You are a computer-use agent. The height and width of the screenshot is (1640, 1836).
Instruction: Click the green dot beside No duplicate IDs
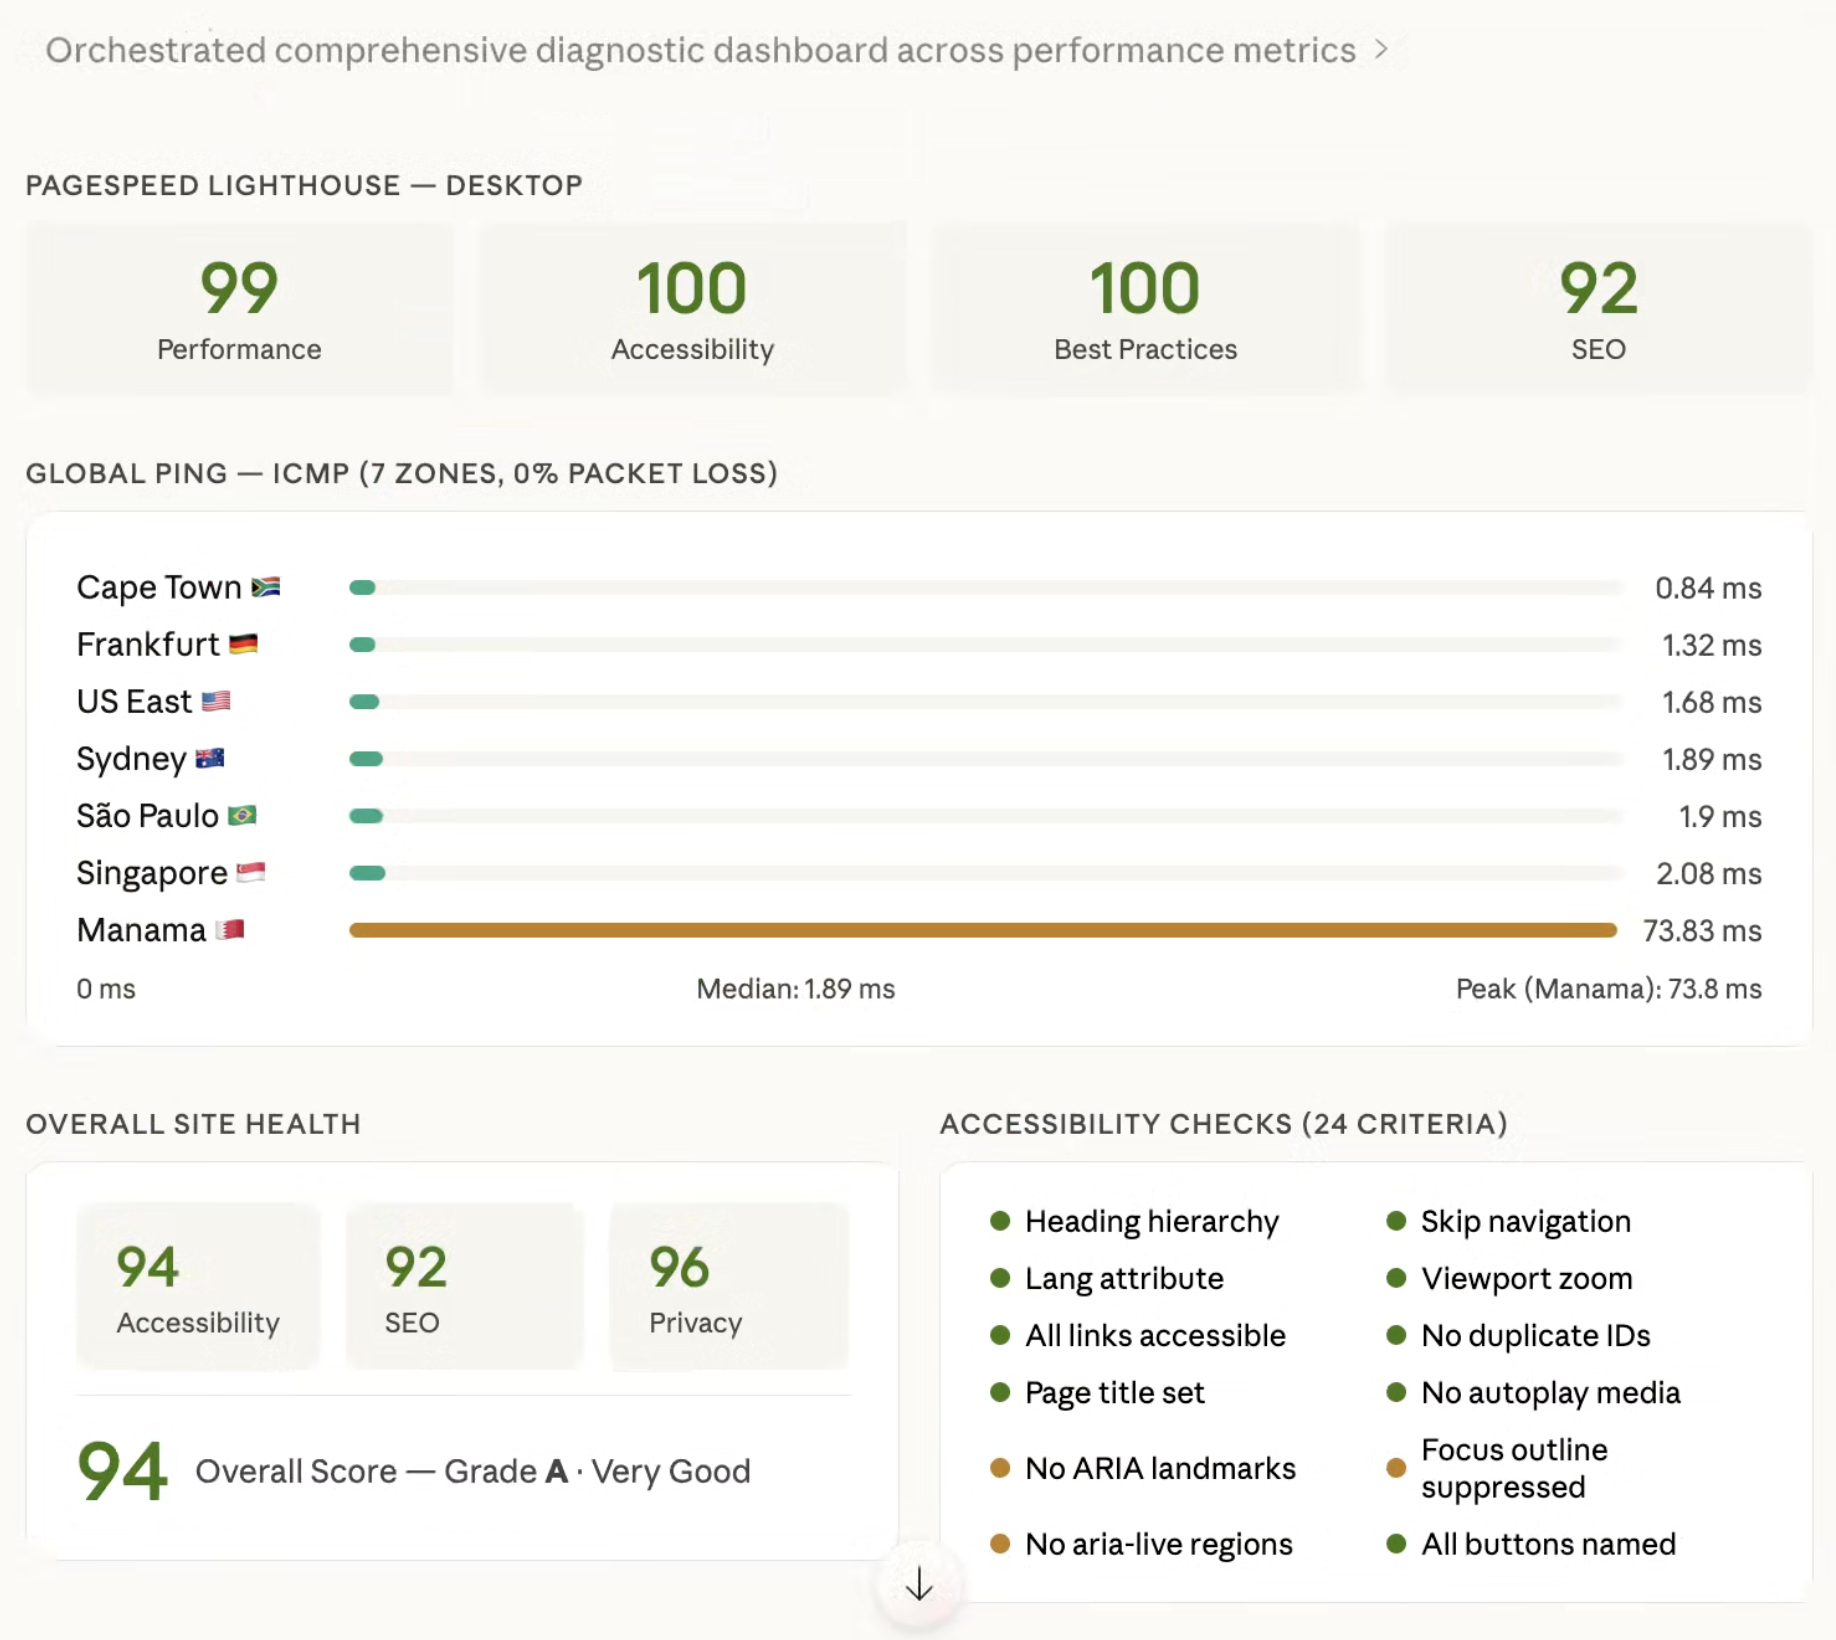1397,1335
